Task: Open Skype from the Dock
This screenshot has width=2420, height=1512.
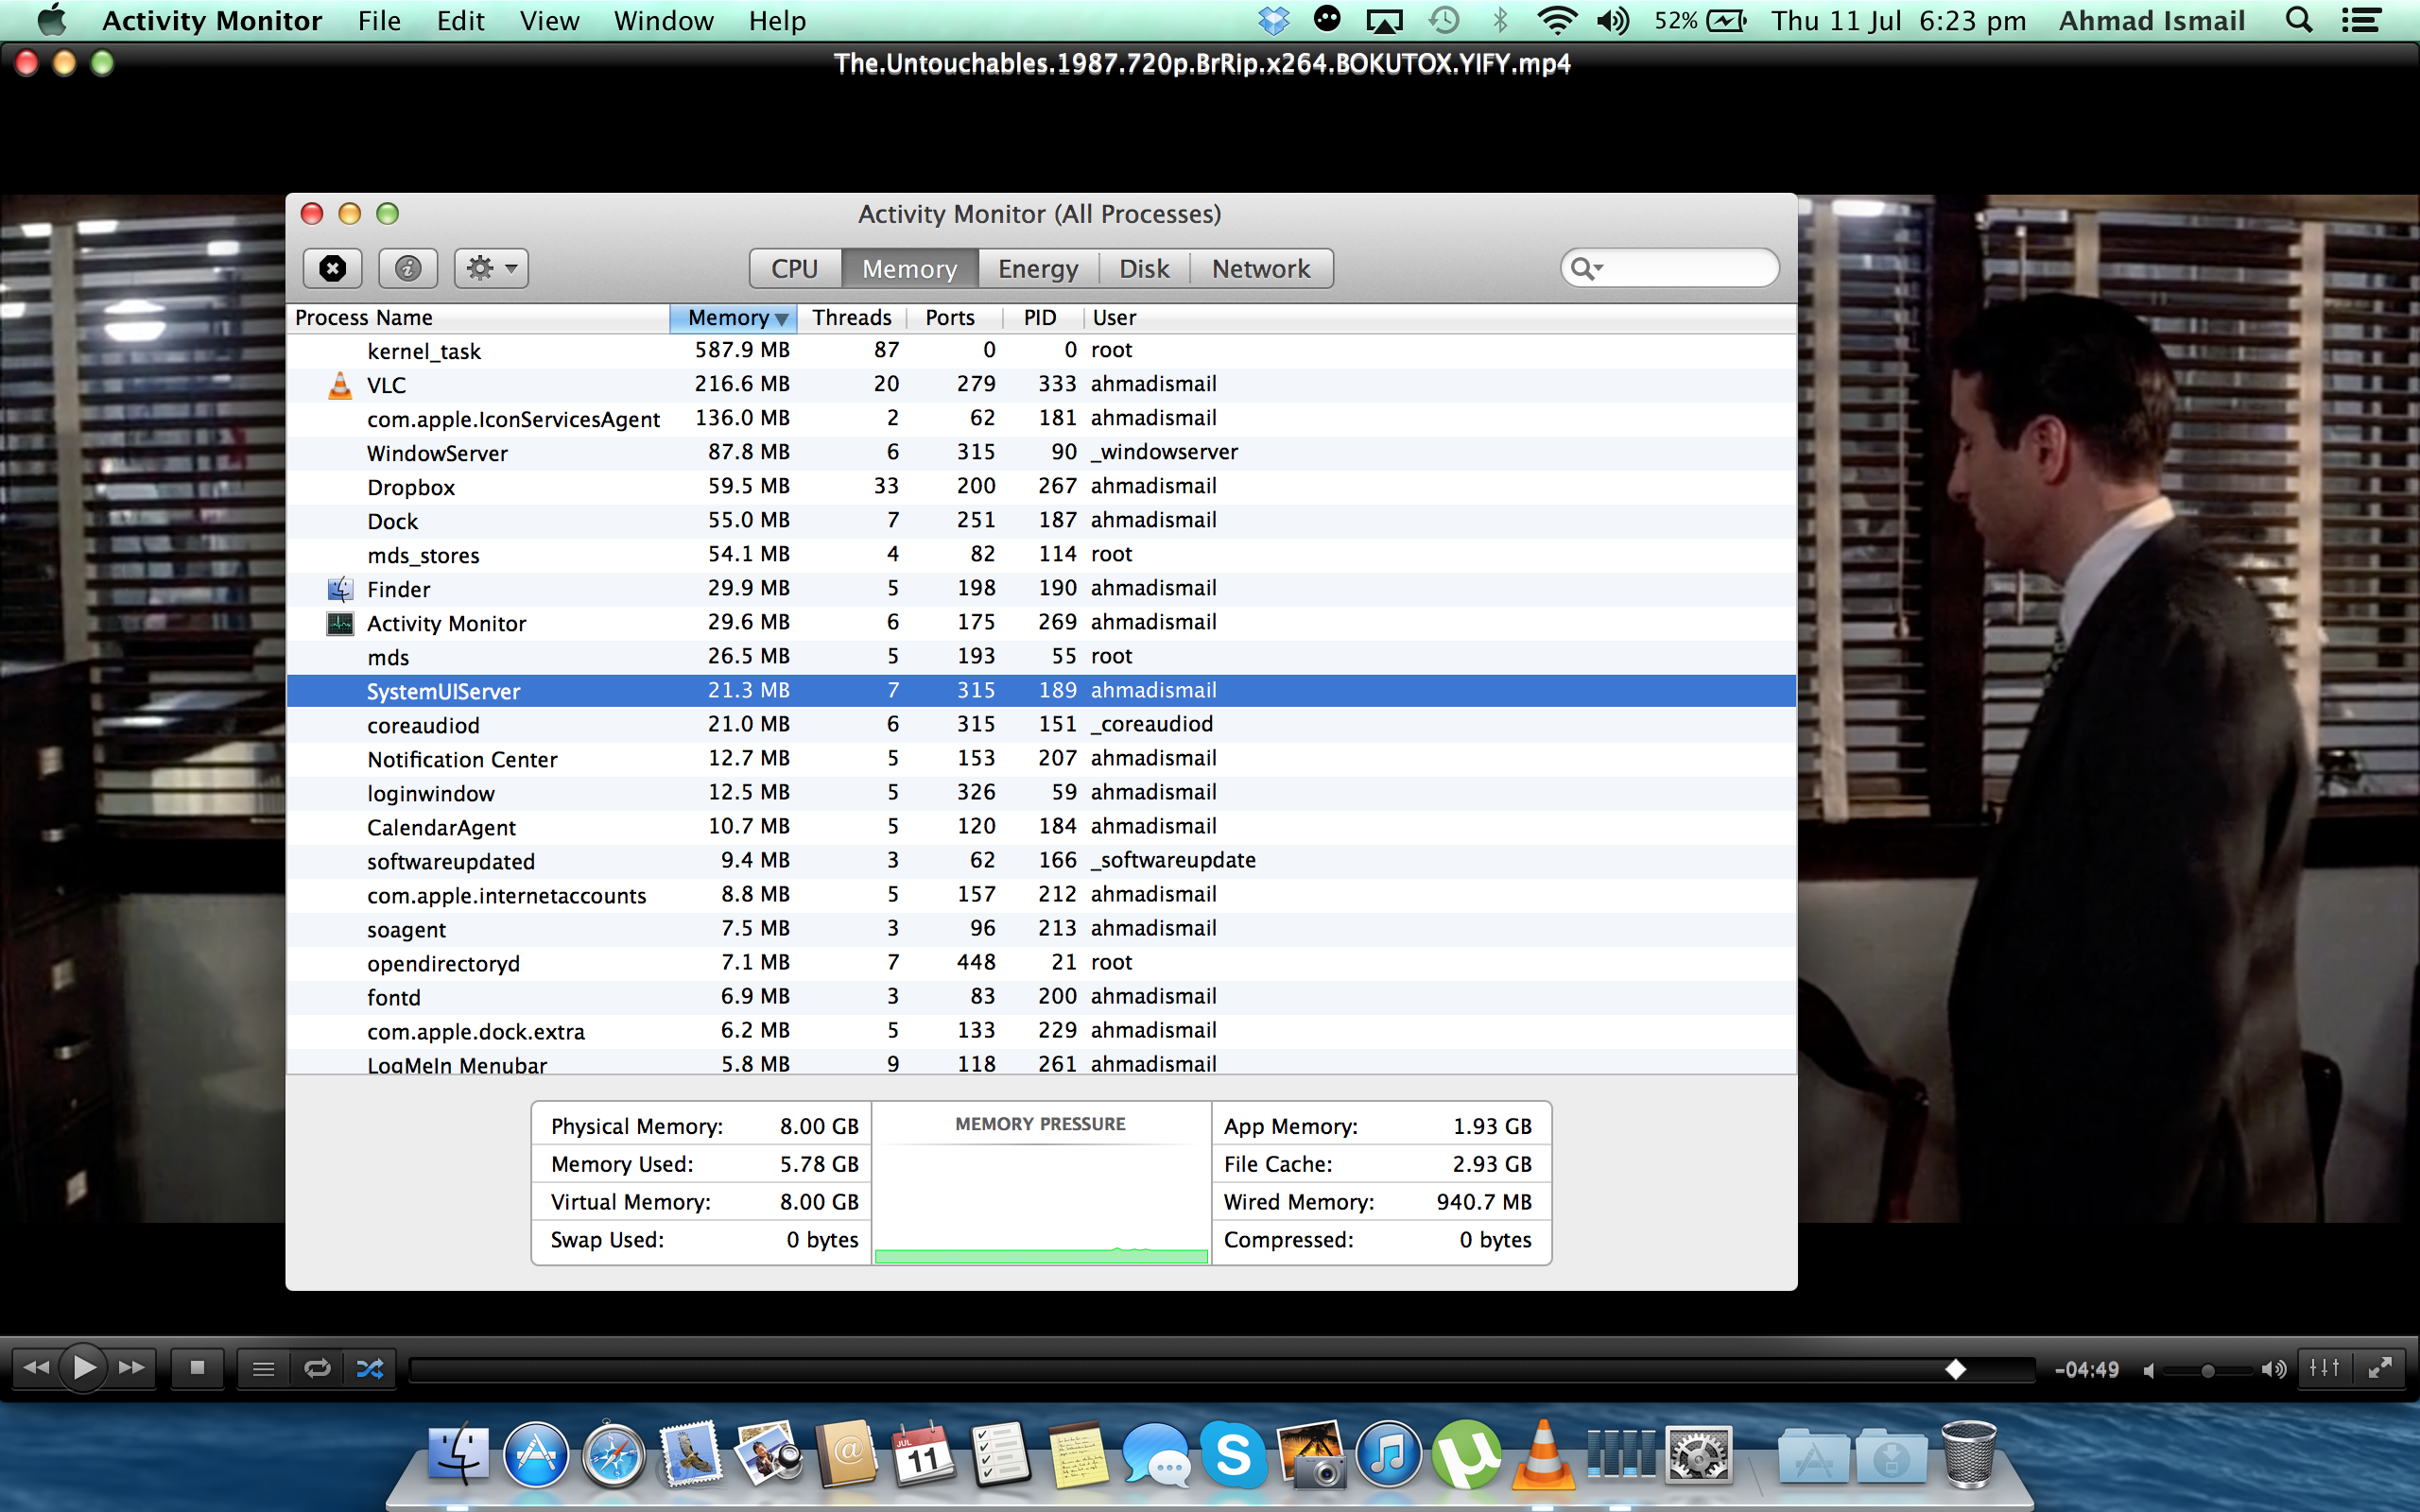Action: [x=1233, y=1454]
